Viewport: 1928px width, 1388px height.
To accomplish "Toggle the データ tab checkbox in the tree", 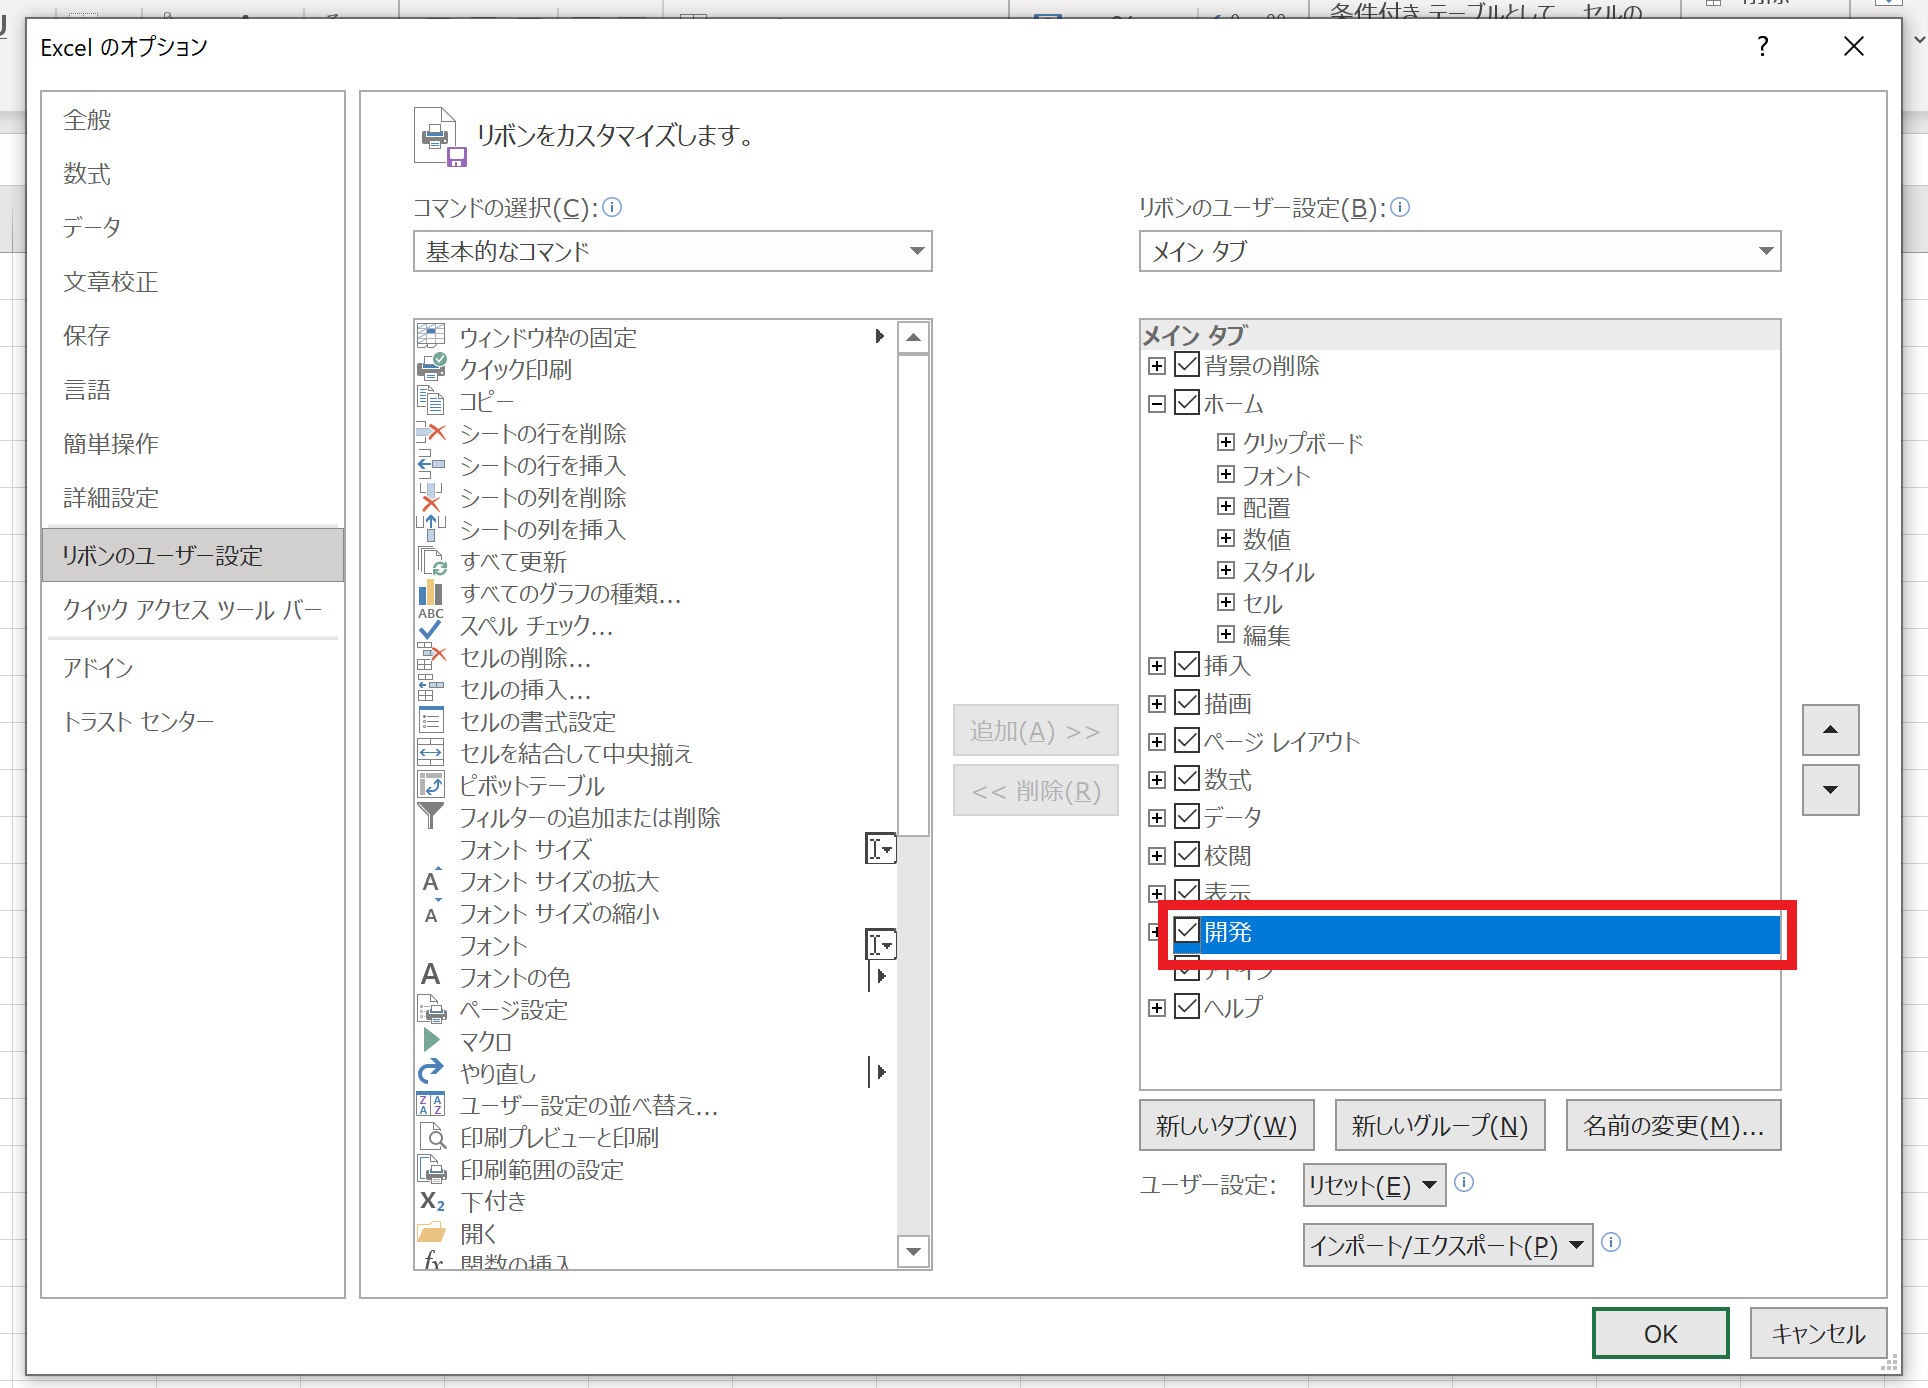I will tap(1187, 816).
